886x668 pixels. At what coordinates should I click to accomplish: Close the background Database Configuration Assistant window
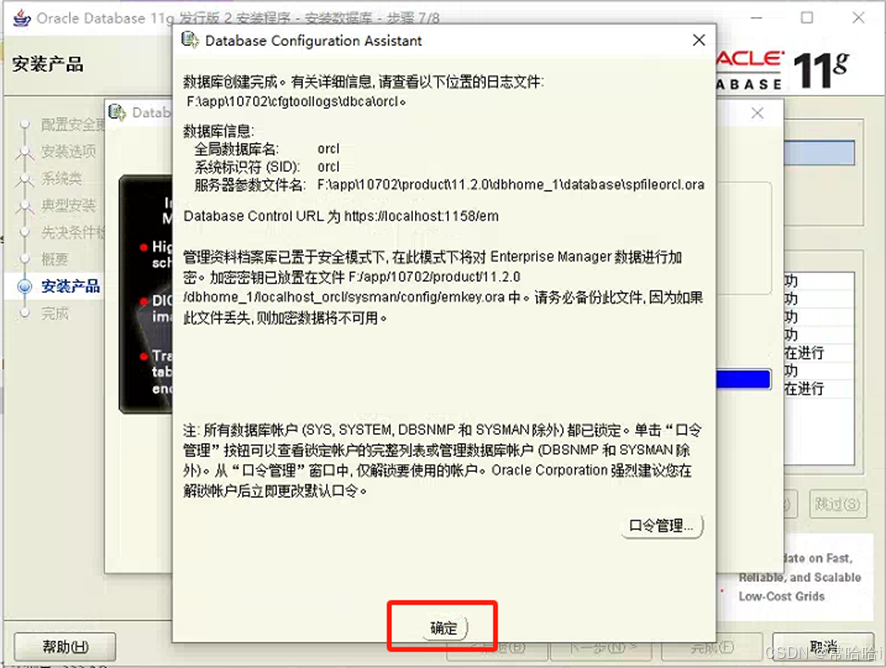click(x=757, y=113)
